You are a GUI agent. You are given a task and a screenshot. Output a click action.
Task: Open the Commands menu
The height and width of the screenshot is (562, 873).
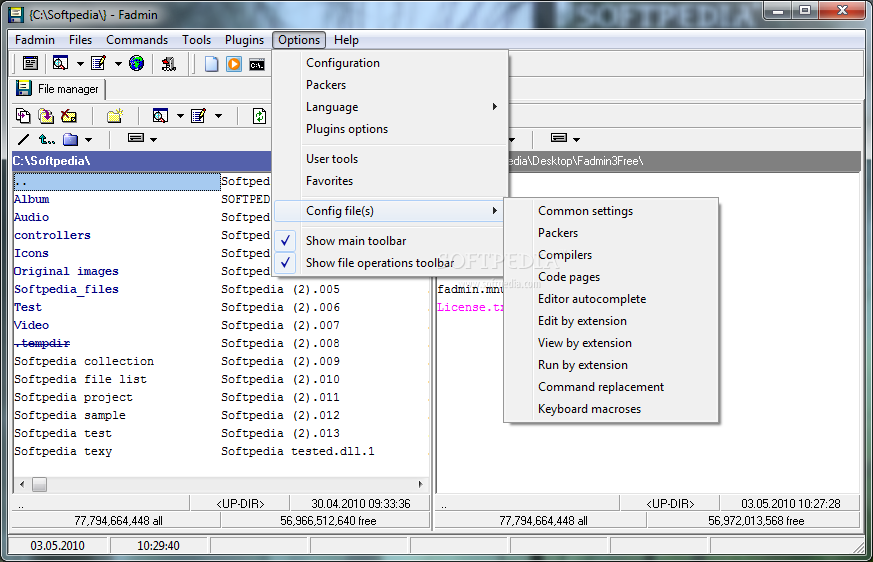(137, 40)
